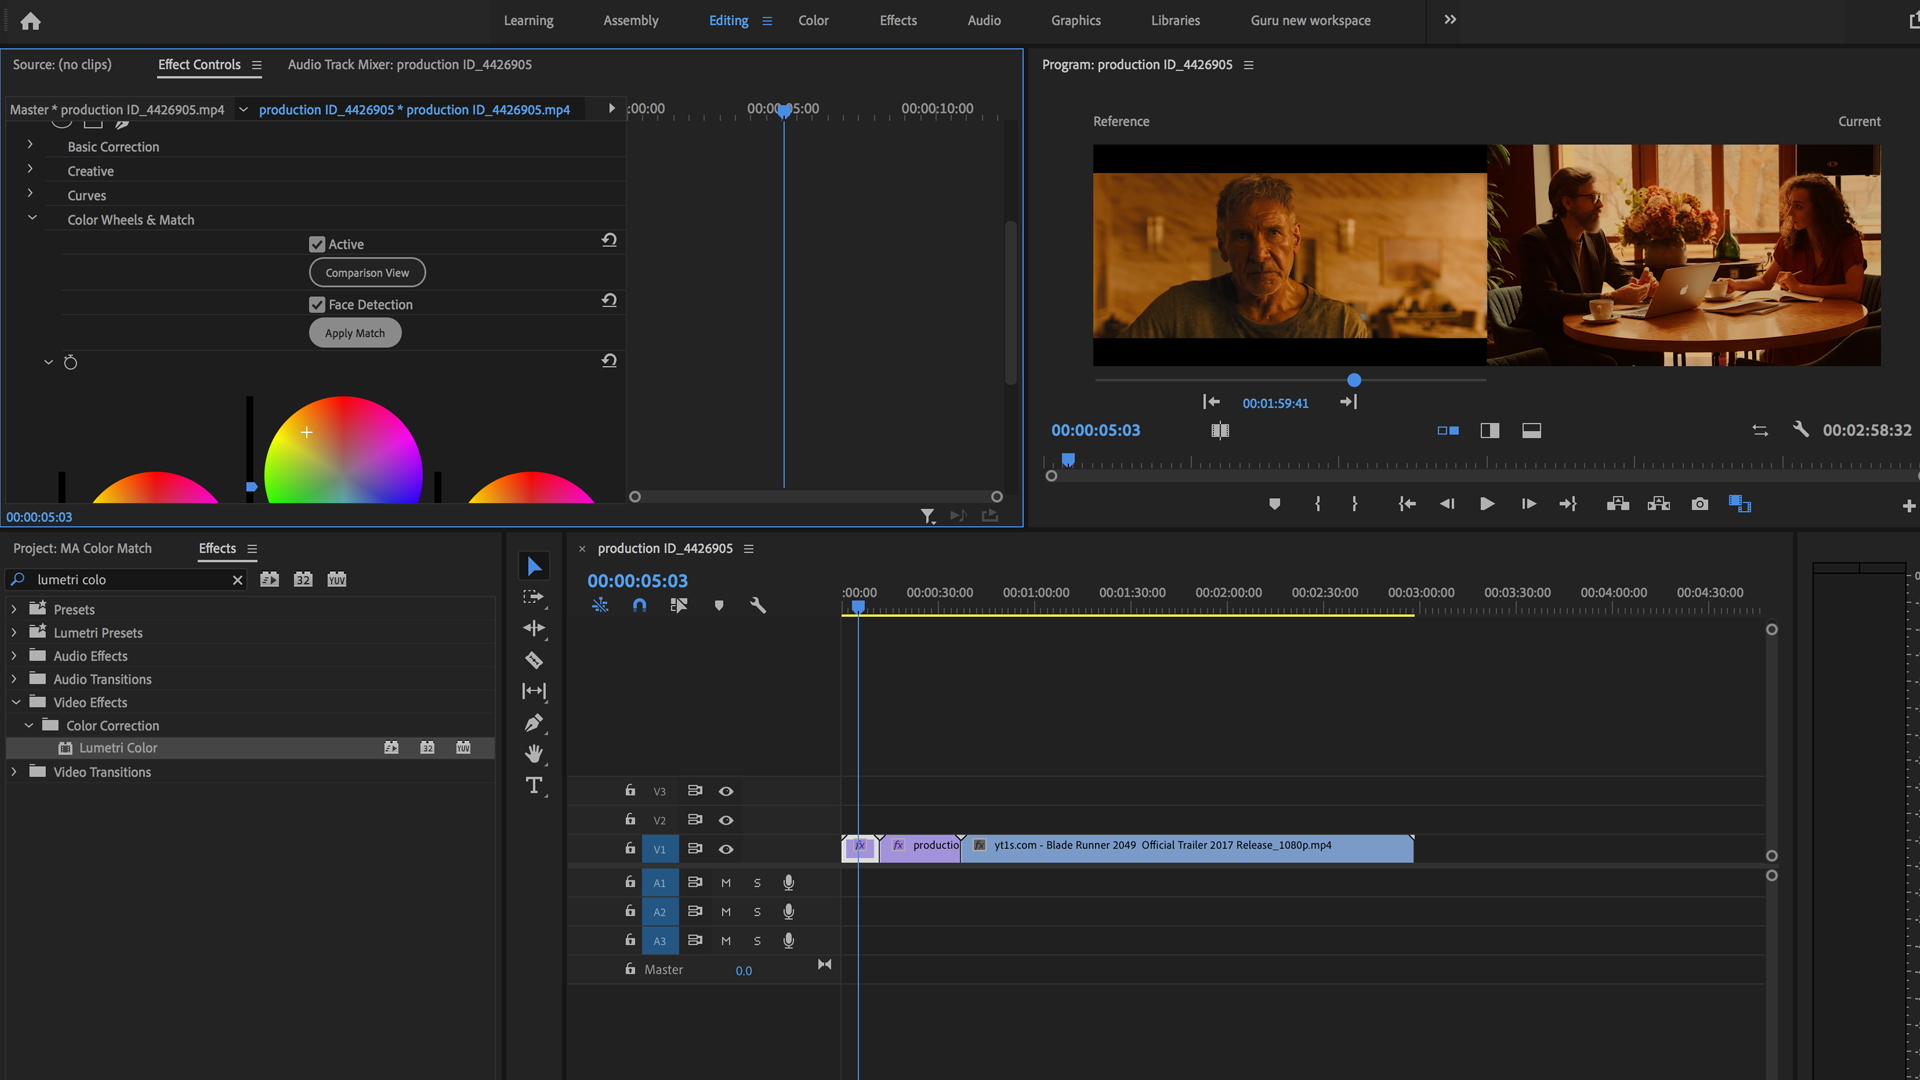Uncheck Face Detection checkbox
1920x1080 pixels.
[x=317, y=305]
